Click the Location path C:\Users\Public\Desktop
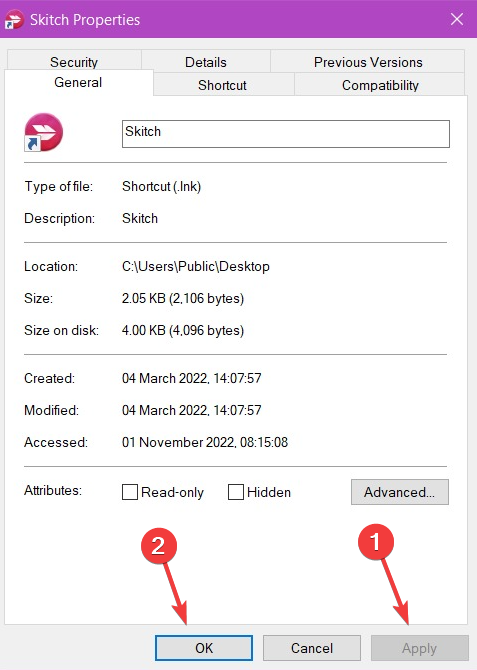The image size is (477, 670). click(196, 266)
